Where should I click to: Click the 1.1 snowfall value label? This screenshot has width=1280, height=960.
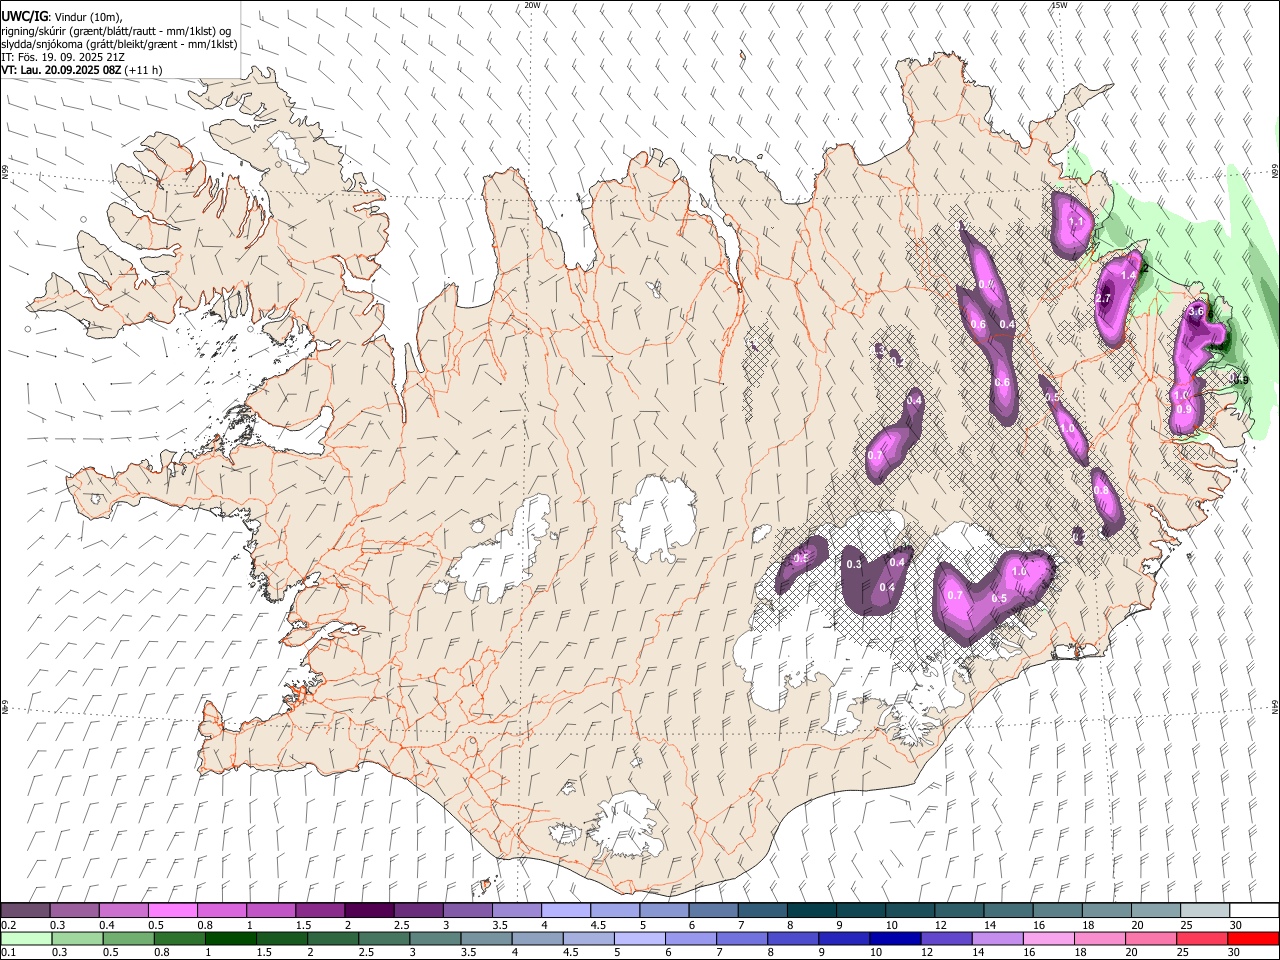click(x=1076, y=222)
